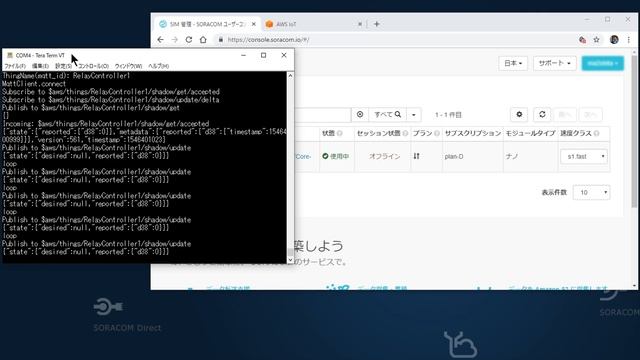The height and width of the screenshot is (360, 640).
Task: Click the circular clear icon in search
Action: [360, 115]
